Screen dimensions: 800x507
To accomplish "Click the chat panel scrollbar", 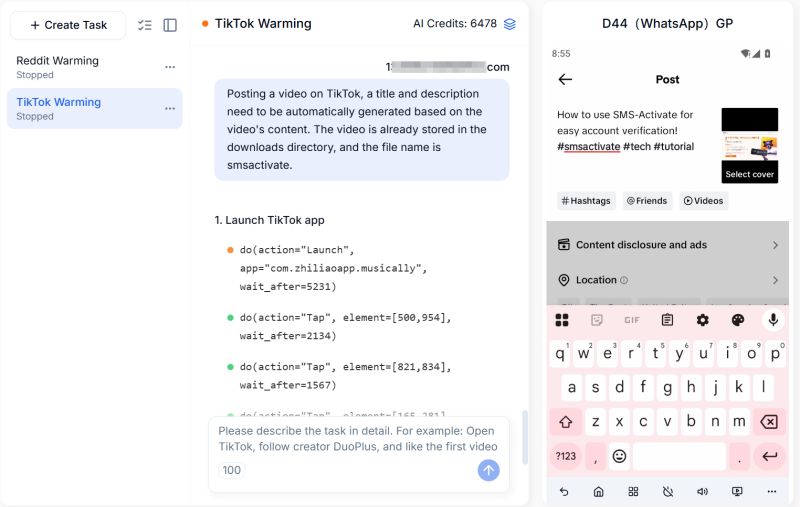I will coord(524,437).
